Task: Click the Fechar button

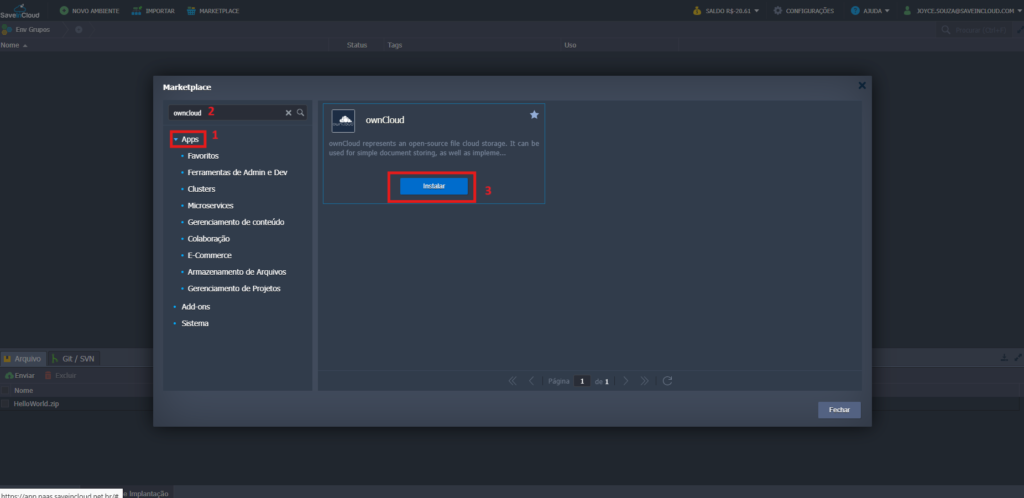Action: pyautogui.click(x=839, y=410)
